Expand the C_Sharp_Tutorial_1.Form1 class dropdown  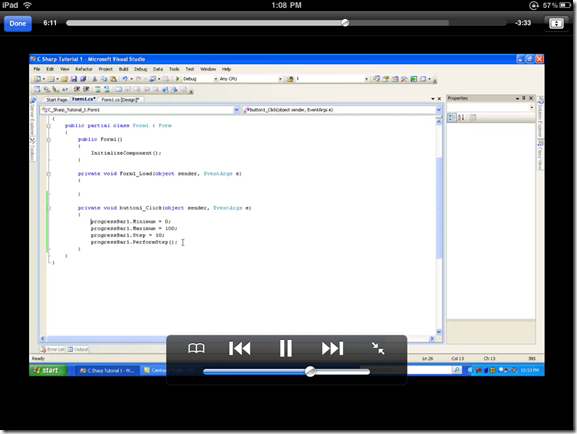236,110
